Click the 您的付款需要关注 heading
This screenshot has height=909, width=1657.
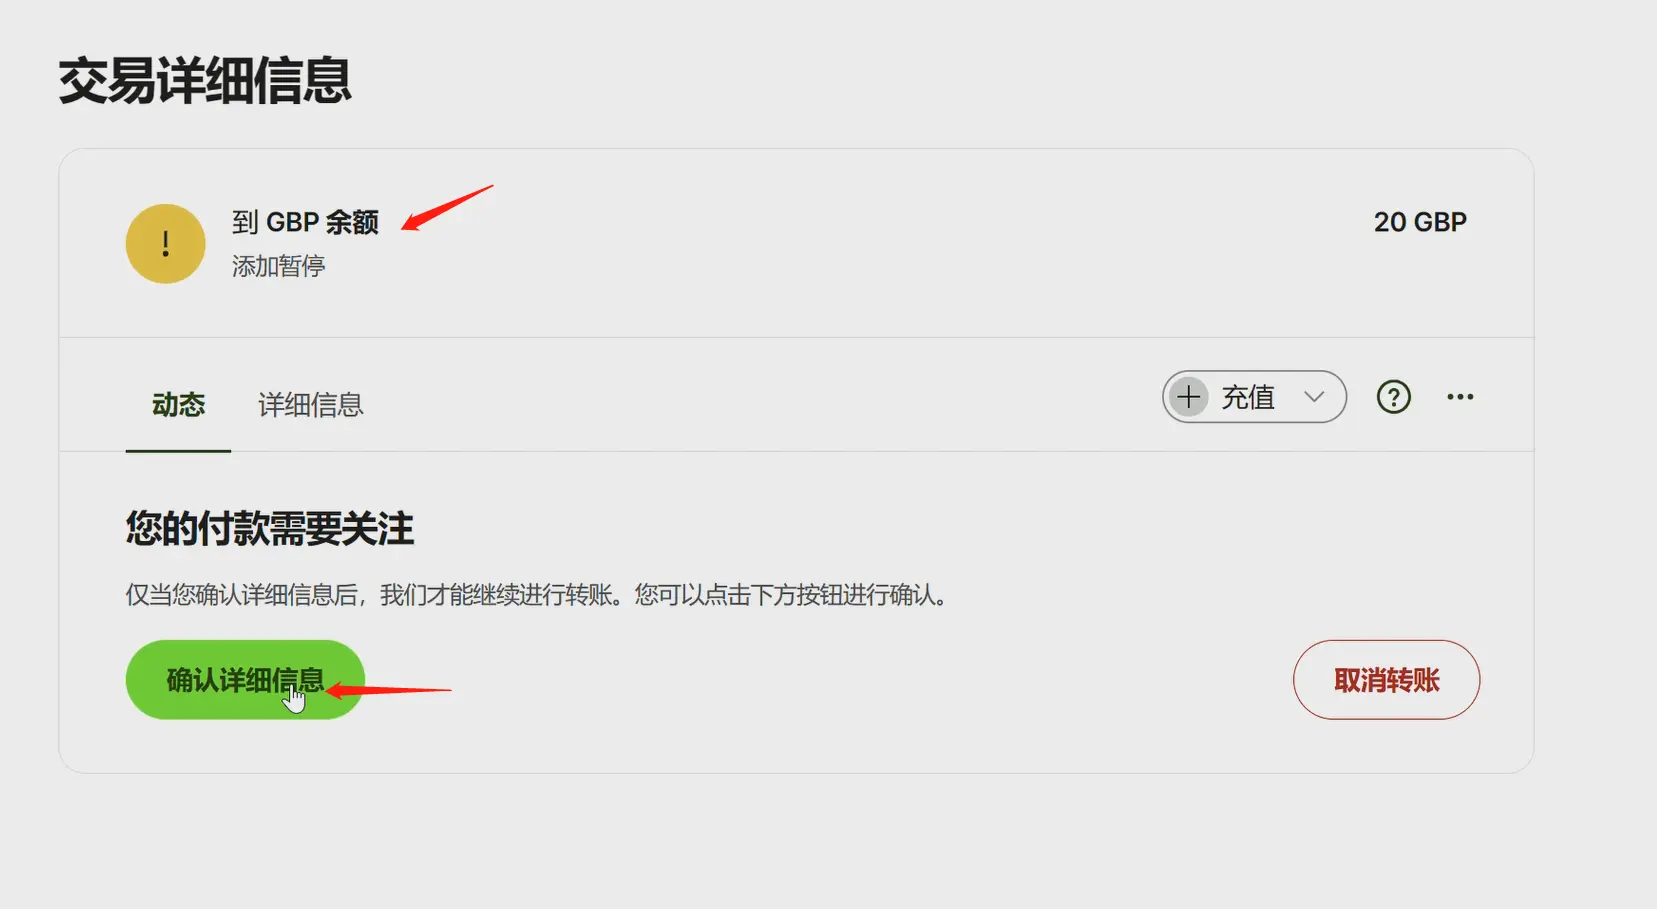pyautogui.click(x=270, y=529)
